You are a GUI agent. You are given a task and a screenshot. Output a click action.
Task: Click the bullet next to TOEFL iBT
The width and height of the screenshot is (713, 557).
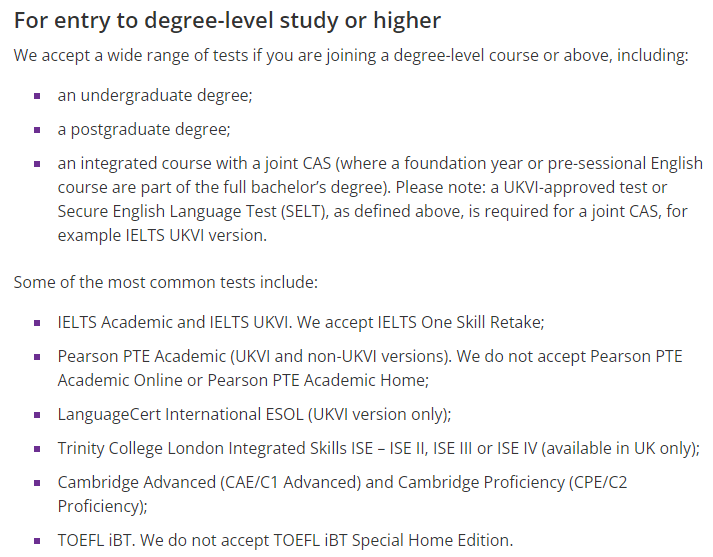pyautogui.click(x=37, y=541)
